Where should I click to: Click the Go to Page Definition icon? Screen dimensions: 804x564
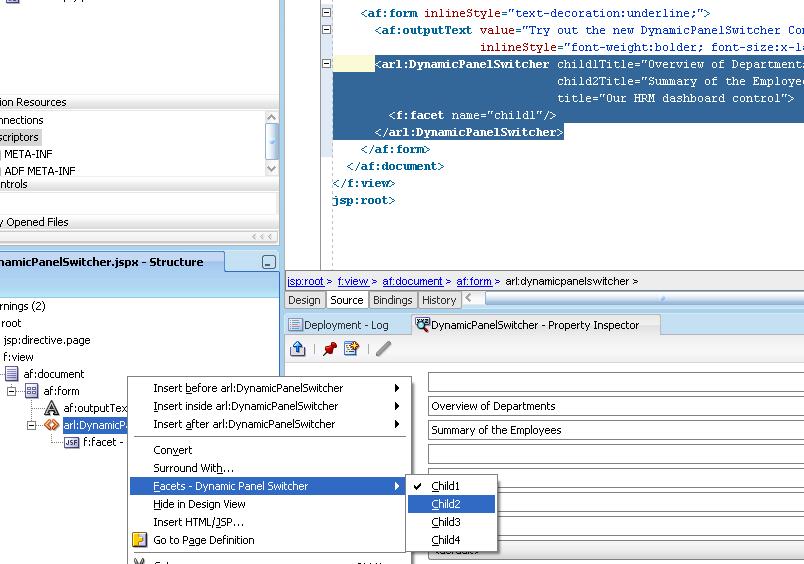pos(141,540)
